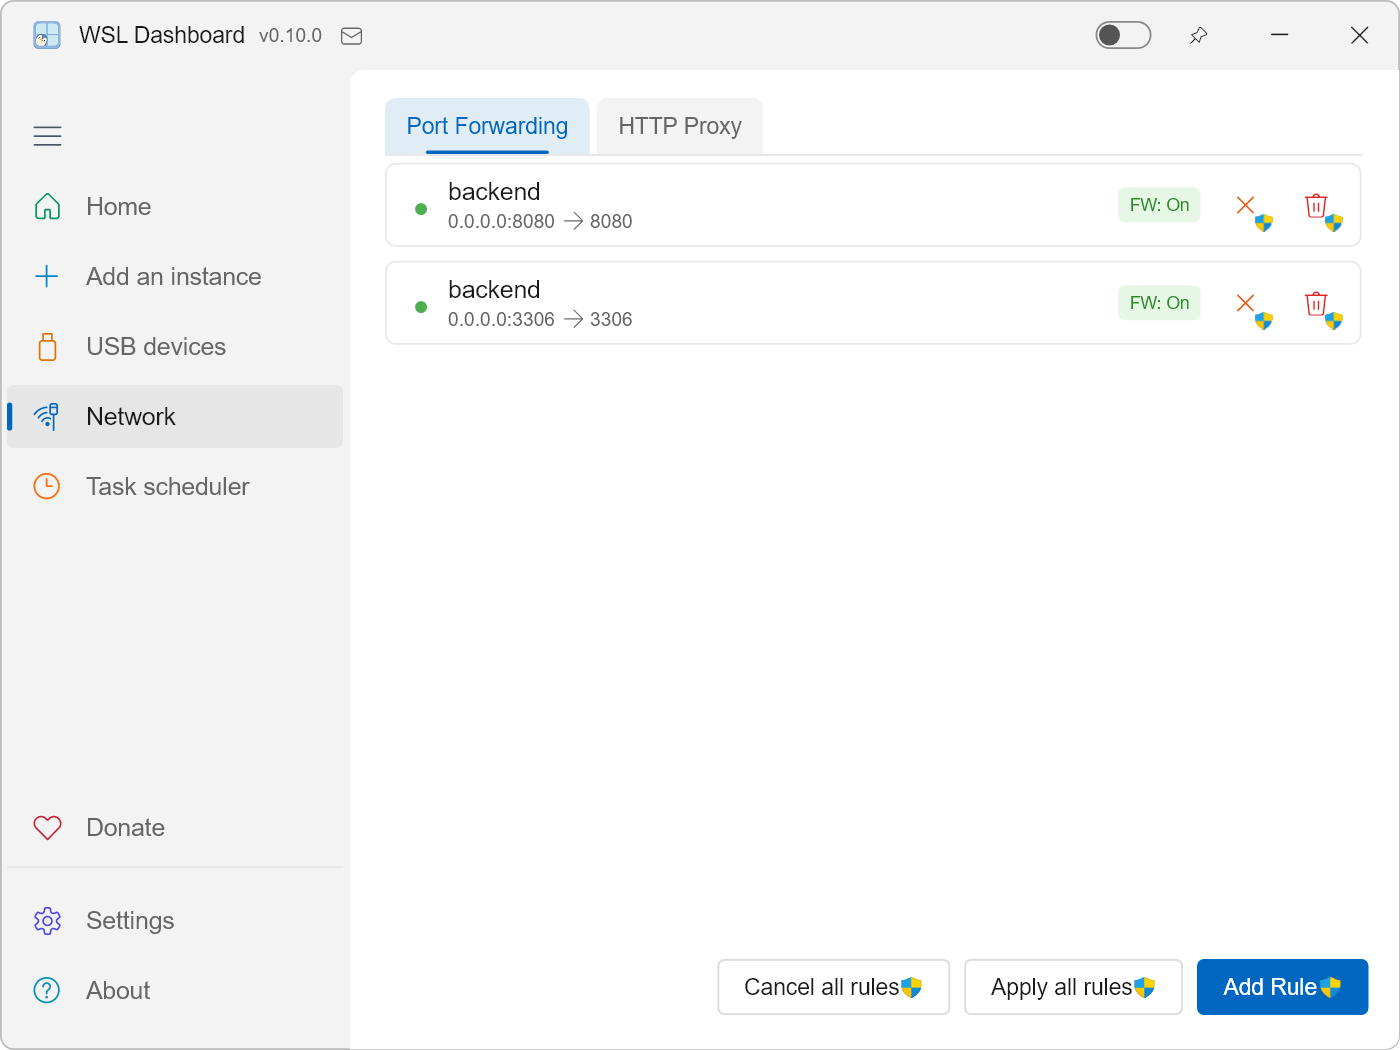Image resolution: width=1400 pixels, height=1050 pixels.
Task: Go to Home in the sidebar
Action: (175, 207)
